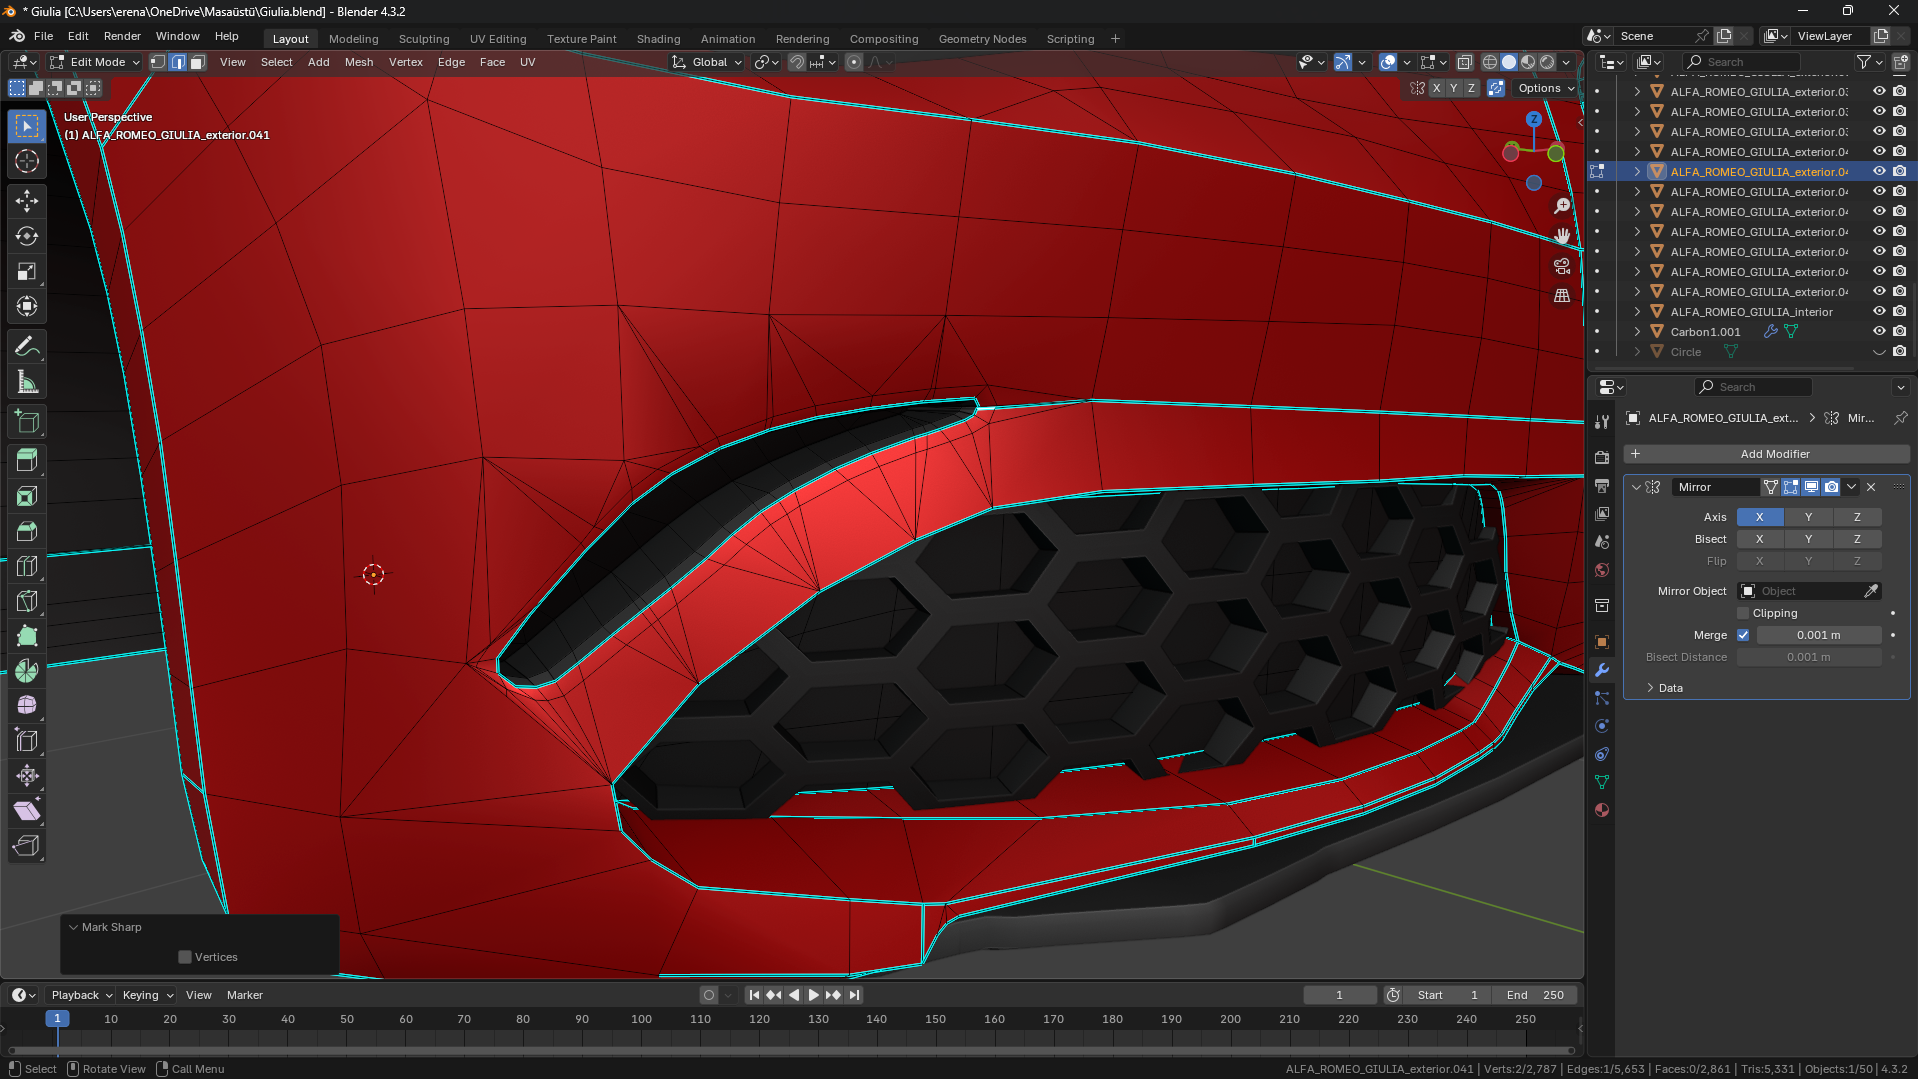Open the World properties tab icon

[x=1602, y=570]
